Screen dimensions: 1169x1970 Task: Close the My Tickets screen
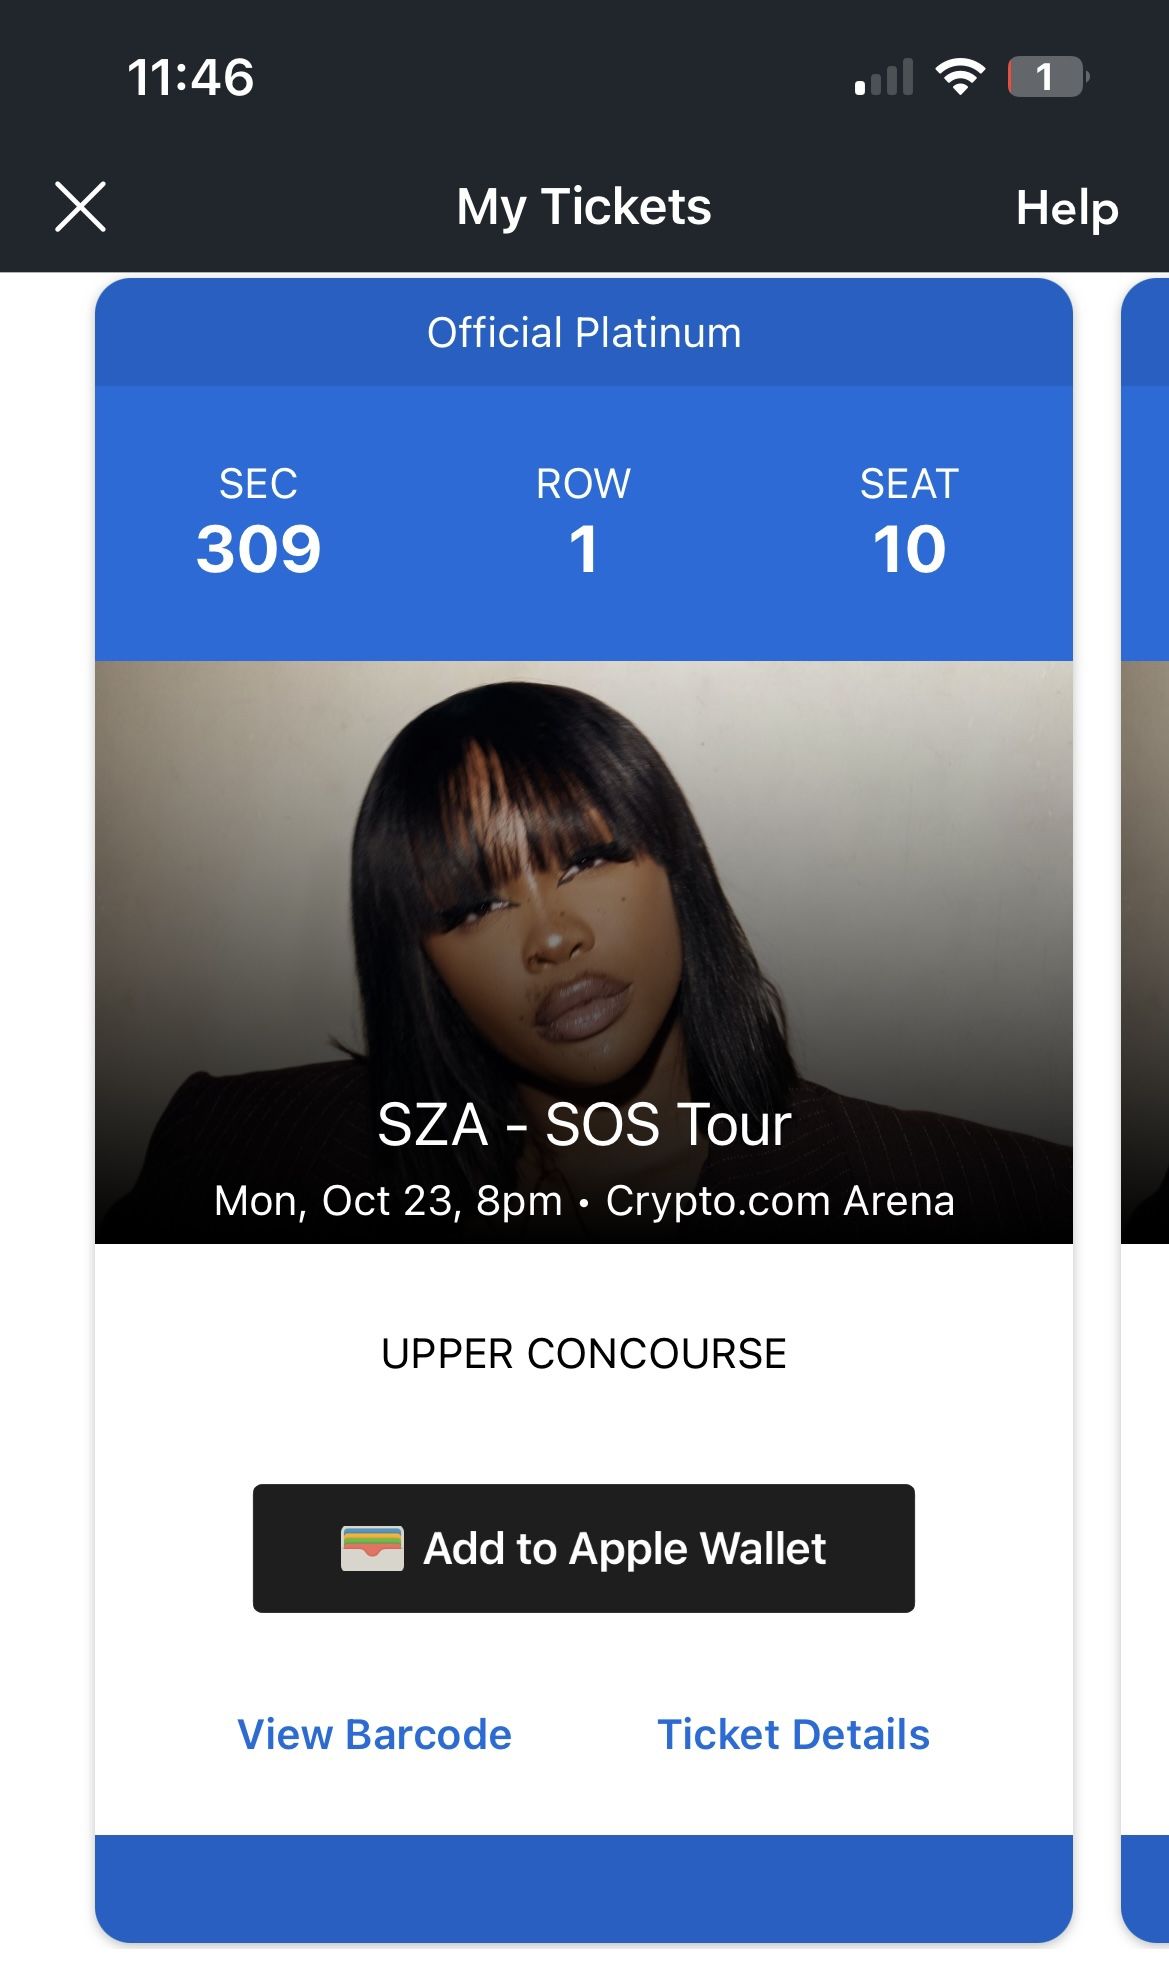(x=80, y=207)
